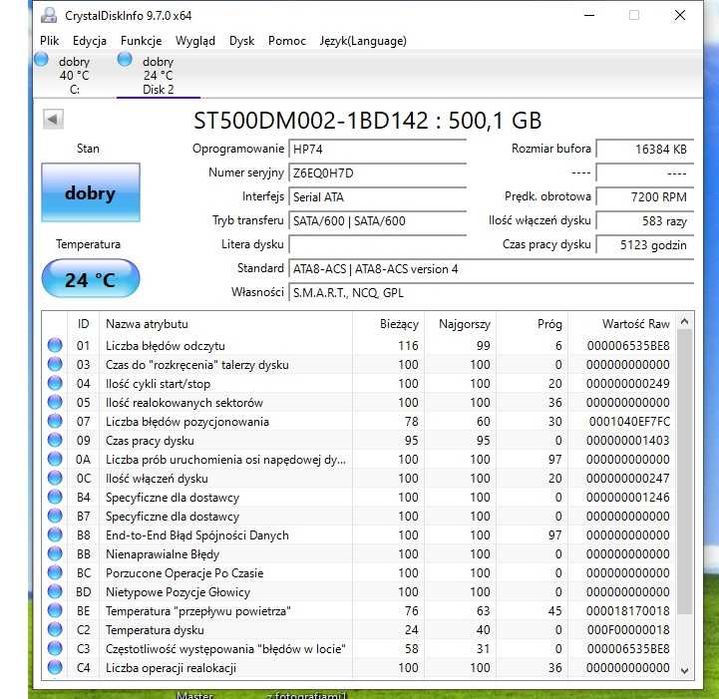Screen dimensions: 719x699
Task: Open the Język(Language) menu
Action: point(363,41)
